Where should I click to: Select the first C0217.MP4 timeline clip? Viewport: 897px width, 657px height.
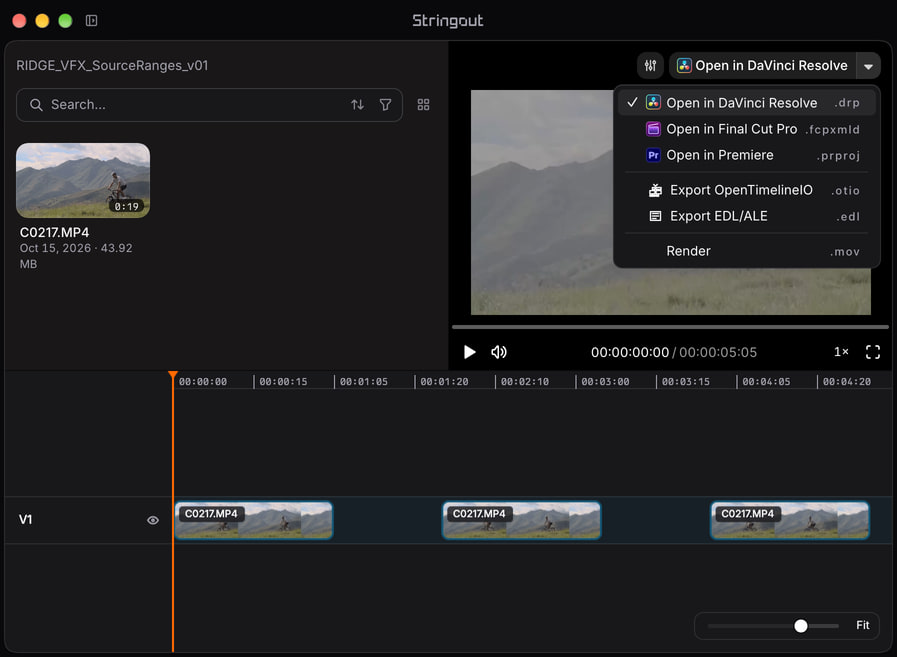pyautogui.click(x=253, y=520)
